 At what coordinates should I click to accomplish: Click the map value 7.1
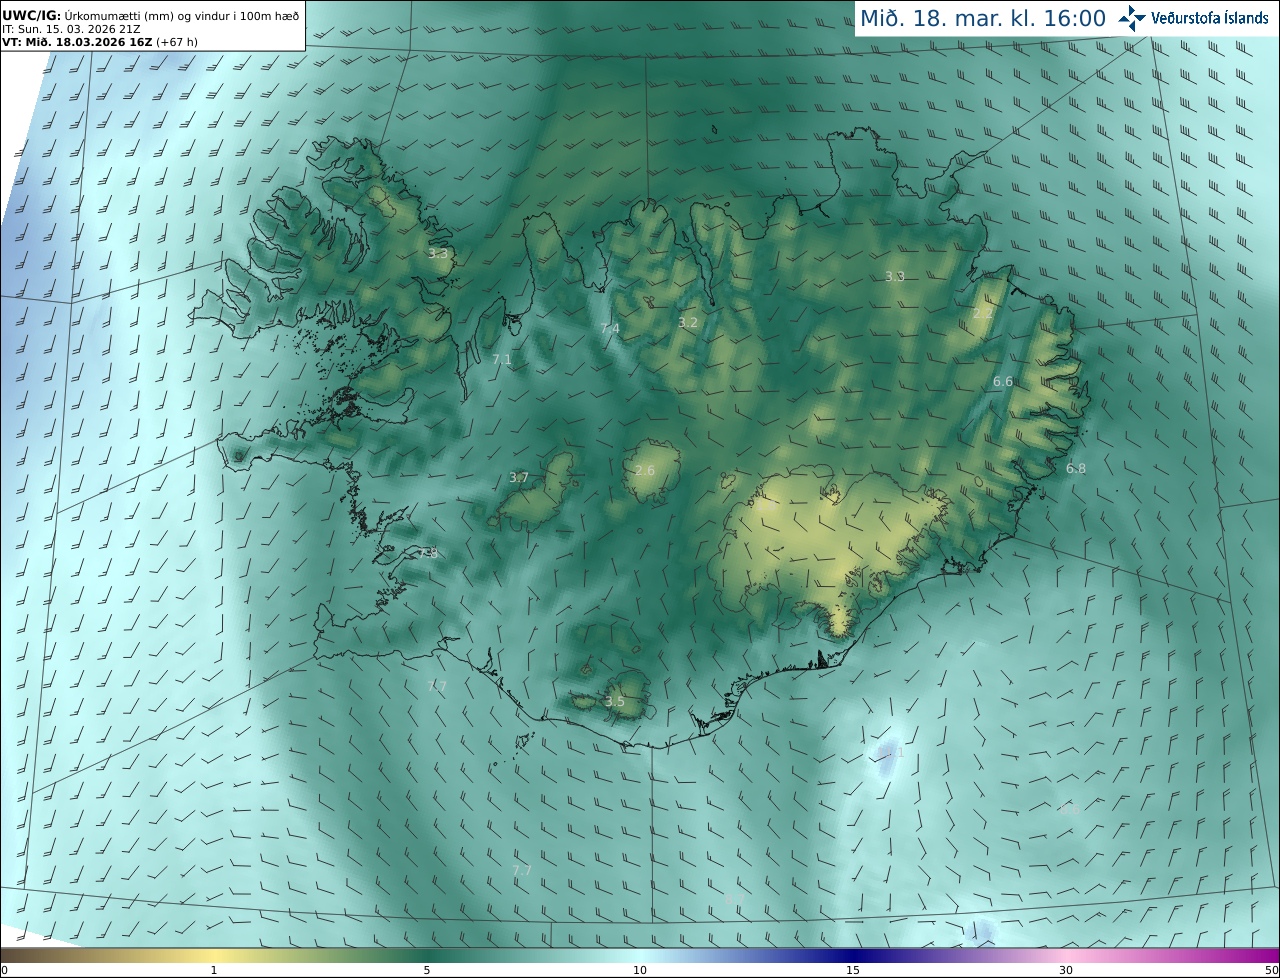pos(502,359)
